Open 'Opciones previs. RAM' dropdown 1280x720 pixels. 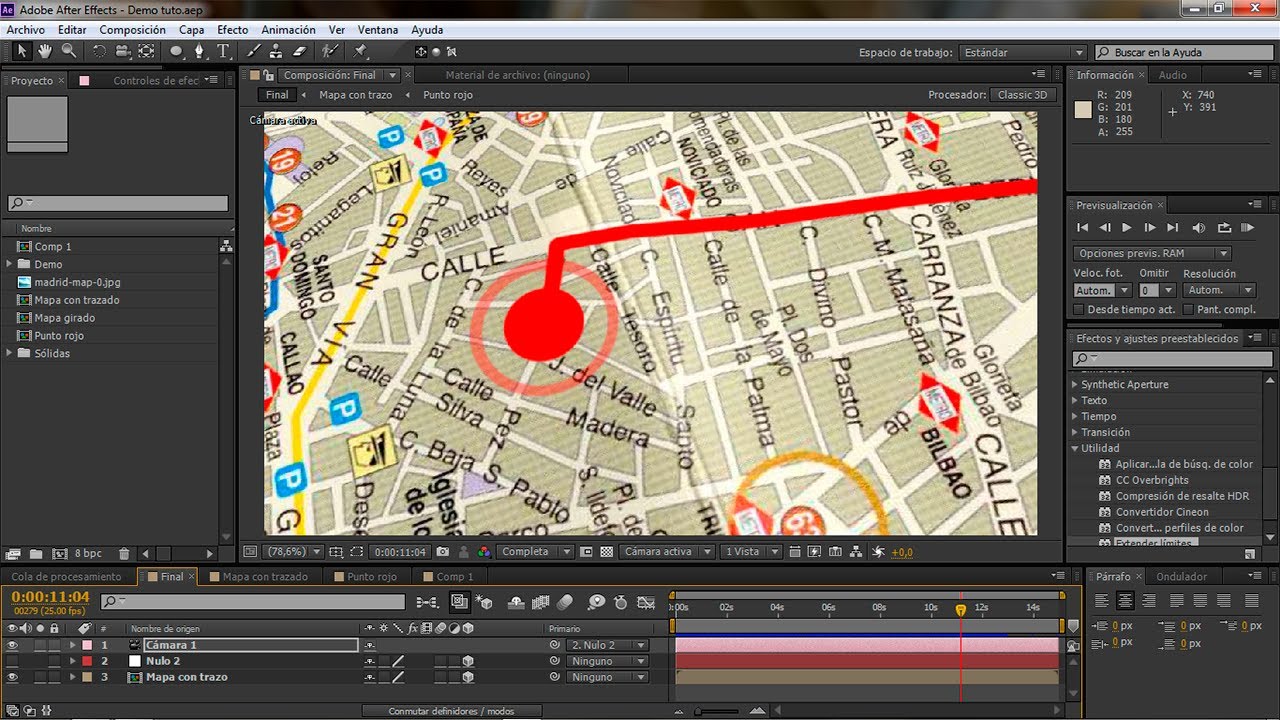point(1152,254)
